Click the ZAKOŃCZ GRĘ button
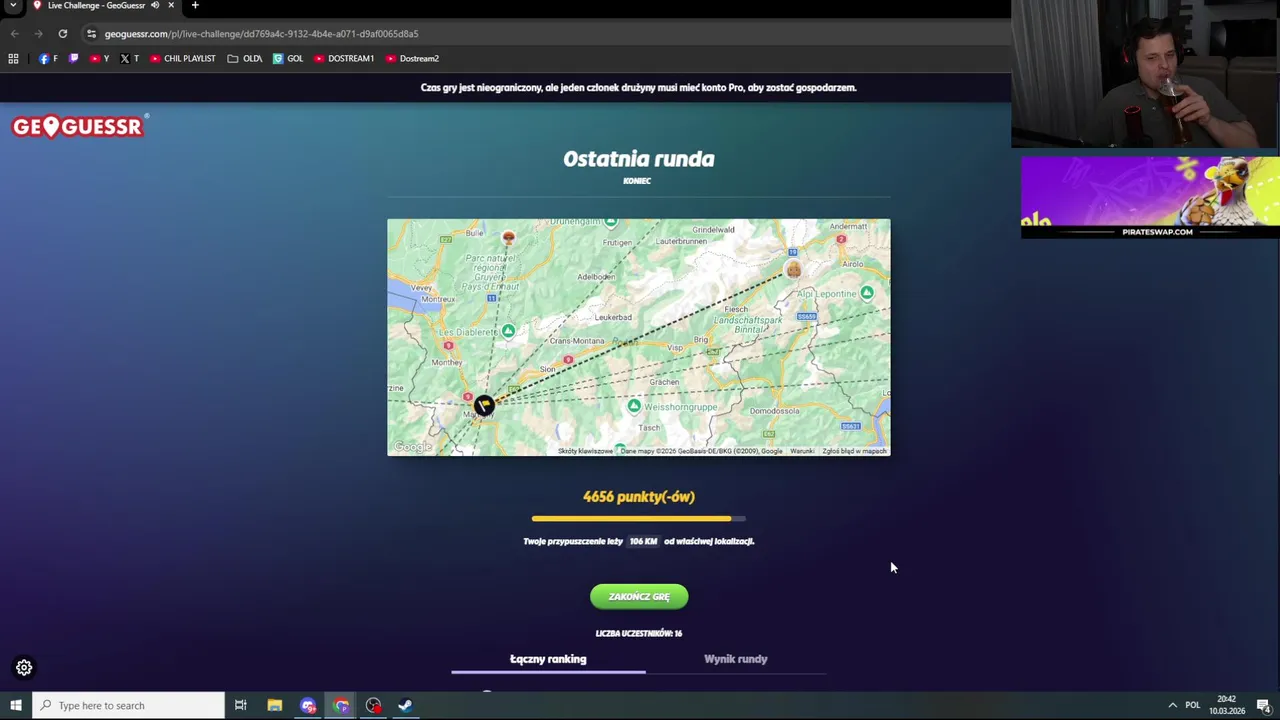The width and height of the screenshot is (1280, 720). 639,597
